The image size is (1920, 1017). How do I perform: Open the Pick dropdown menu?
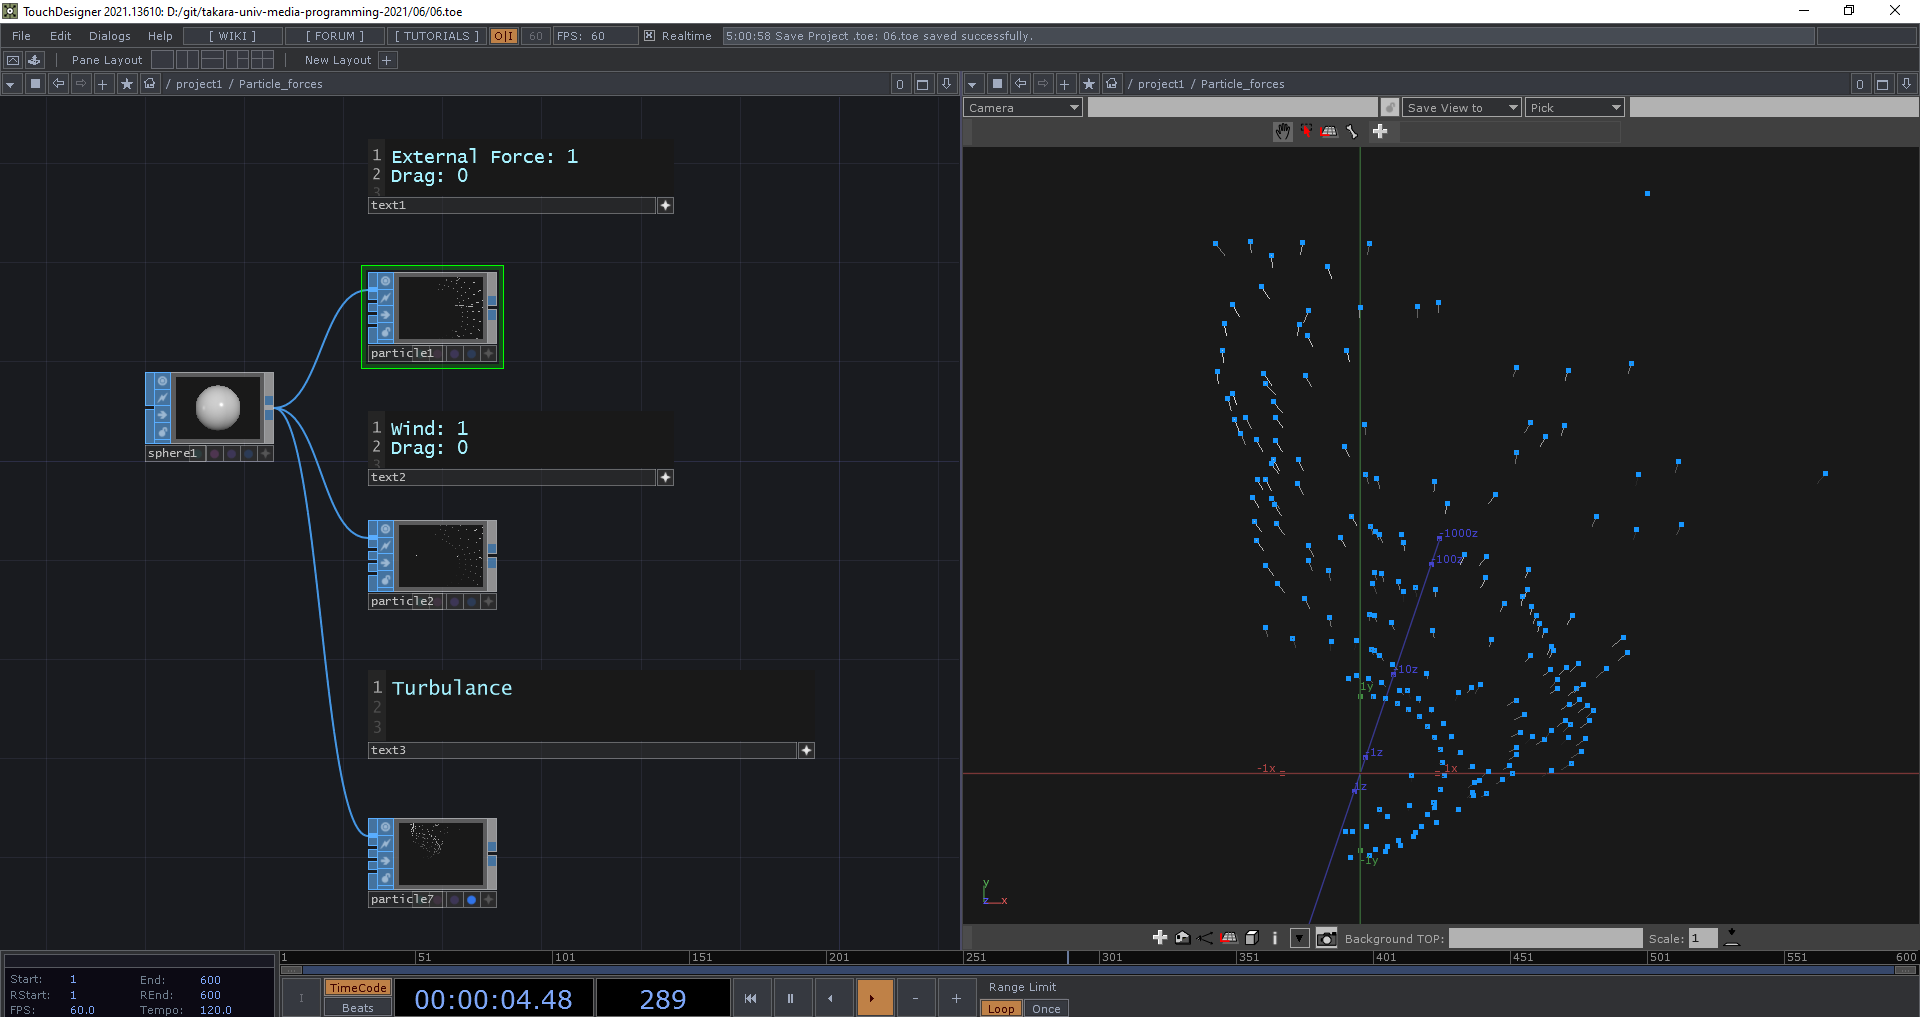(1574, 108)
